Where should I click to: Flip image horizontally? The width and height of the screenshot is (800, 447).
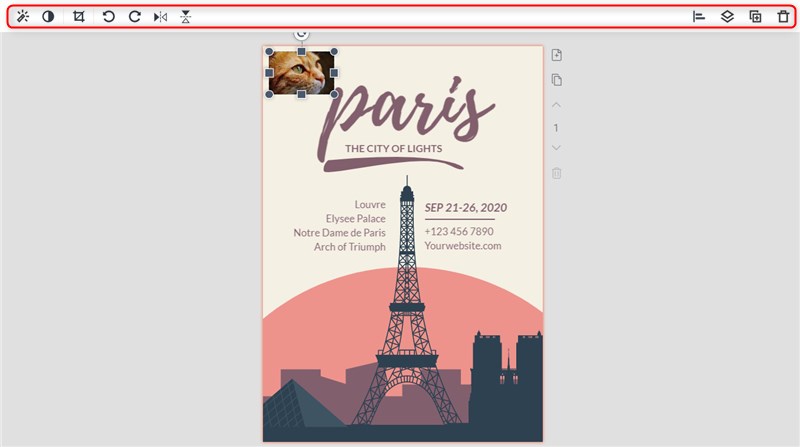click(x=160, y=17)
